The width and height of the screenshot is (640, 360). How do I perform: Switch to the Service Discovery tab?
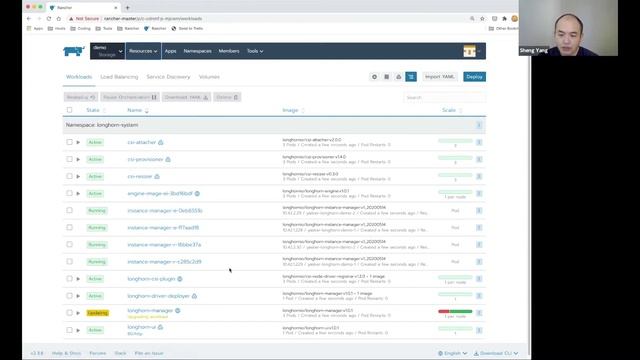(x=168, y=77)
